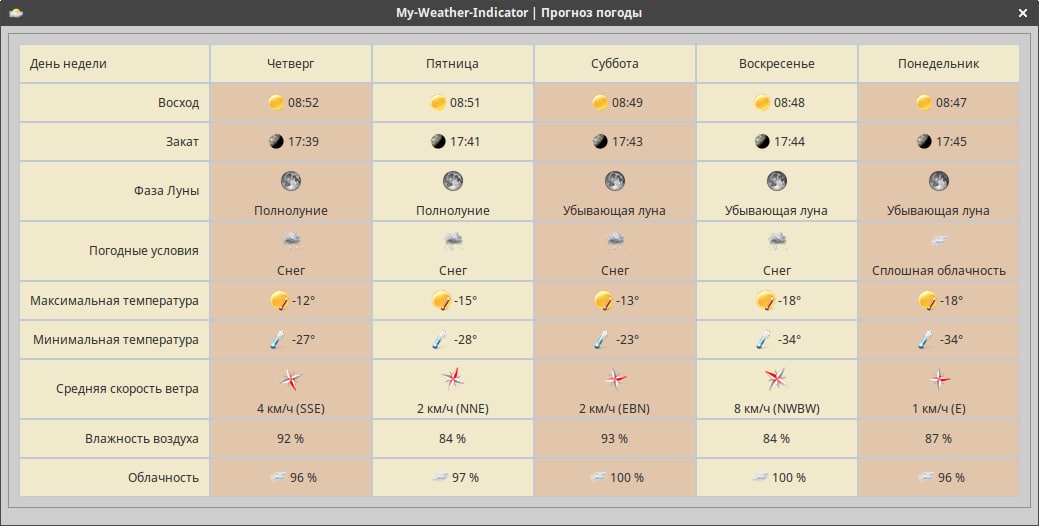Click the Полнолуние label under Четверг
The image size is (1039, 526).
[x=291, y=211]
